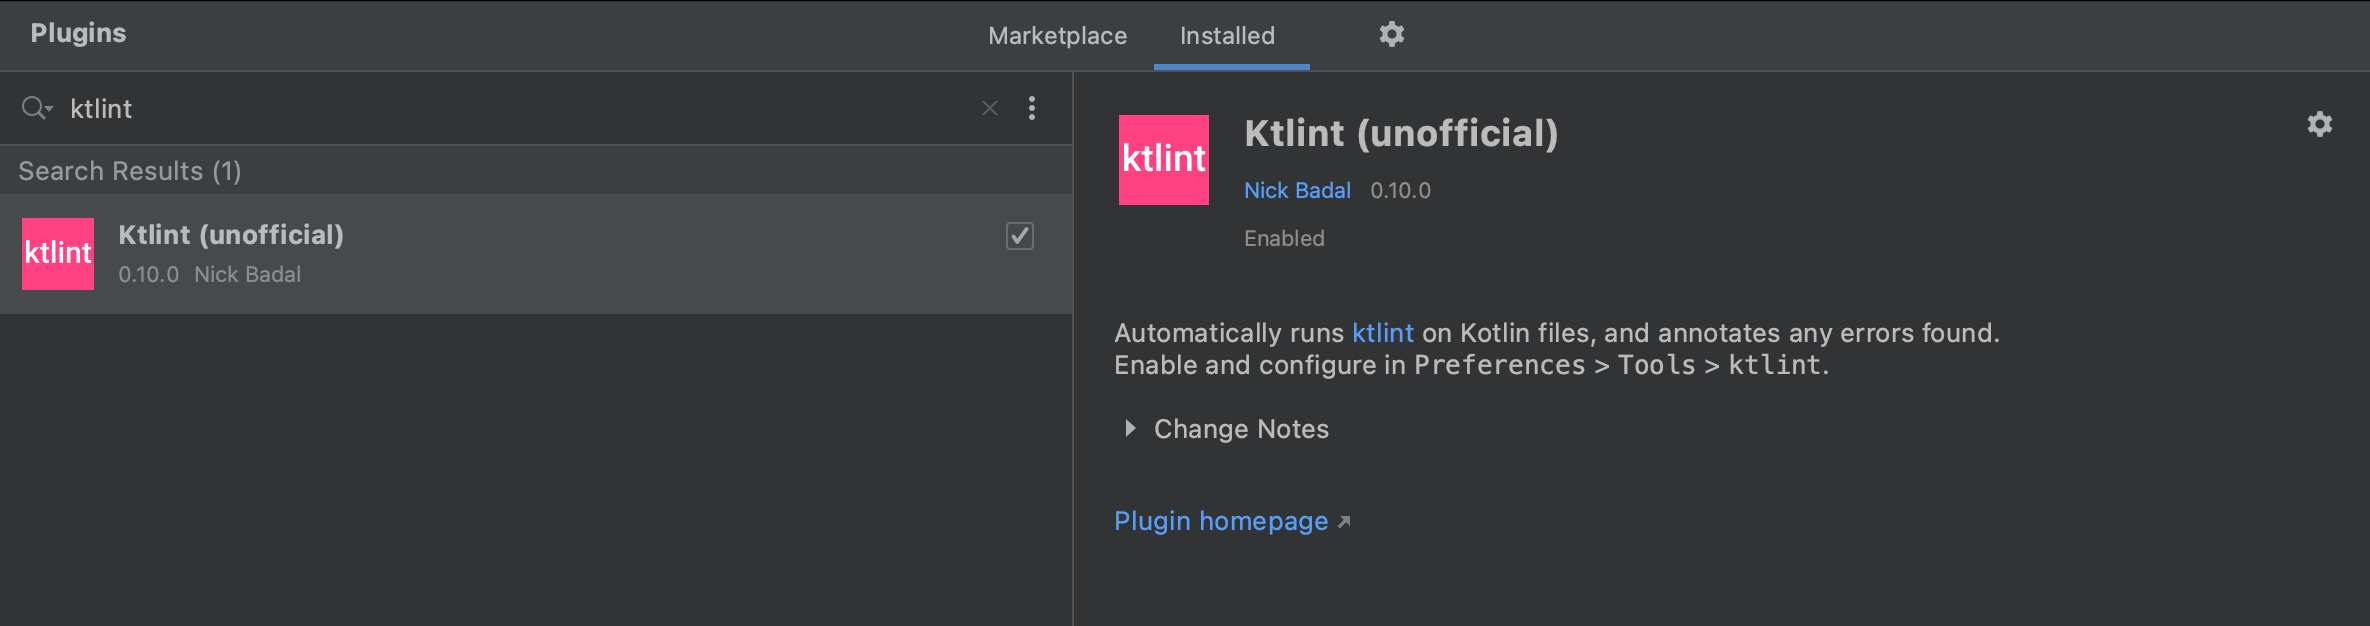Click the Enabled status text
The image size is (2370, 626).
coord(1284,238)
